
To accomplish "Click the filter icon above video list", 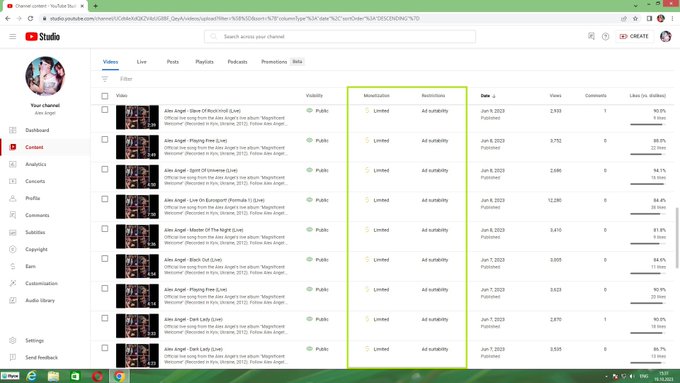I will [105, 79].
